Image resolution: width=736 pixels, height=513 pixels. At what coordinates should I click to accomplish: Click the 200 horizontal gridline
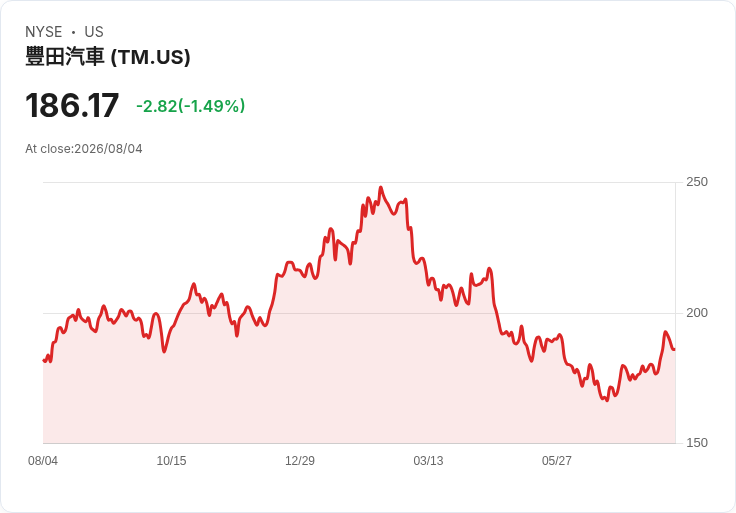click(x=359, y=313)
